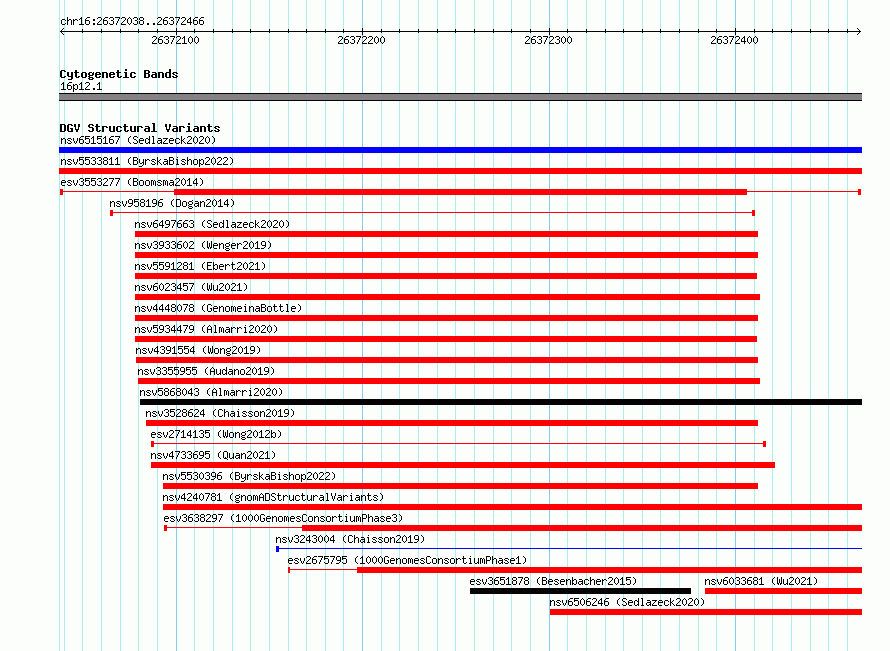Click nsv5934479 (Almarri2020) label
This screenshot has width=890, height=651.
[x=206, y=329]
